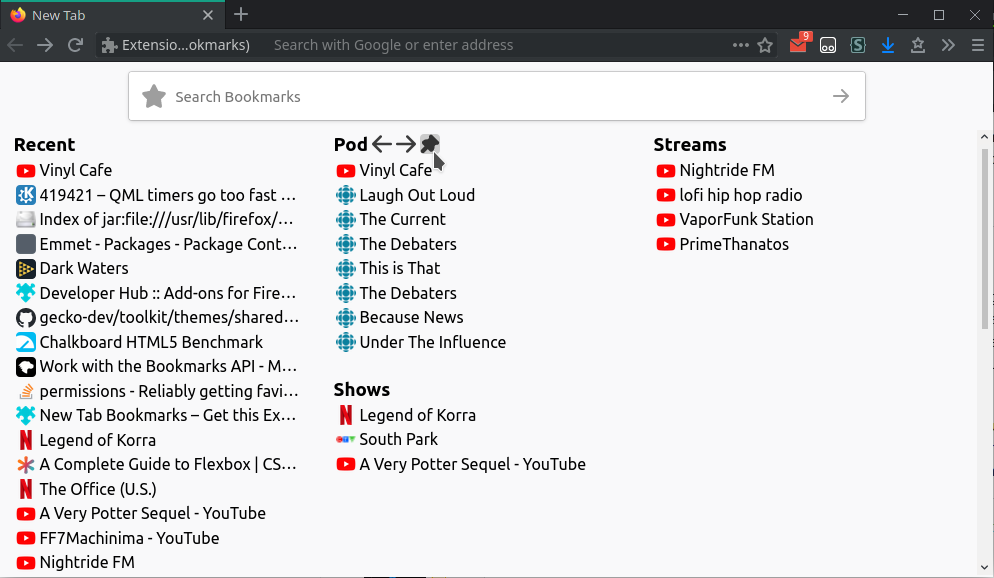Select the New Tab browser tab
Image resolution: width=994 pixels, height=578 pixels.
click(112, 15)
